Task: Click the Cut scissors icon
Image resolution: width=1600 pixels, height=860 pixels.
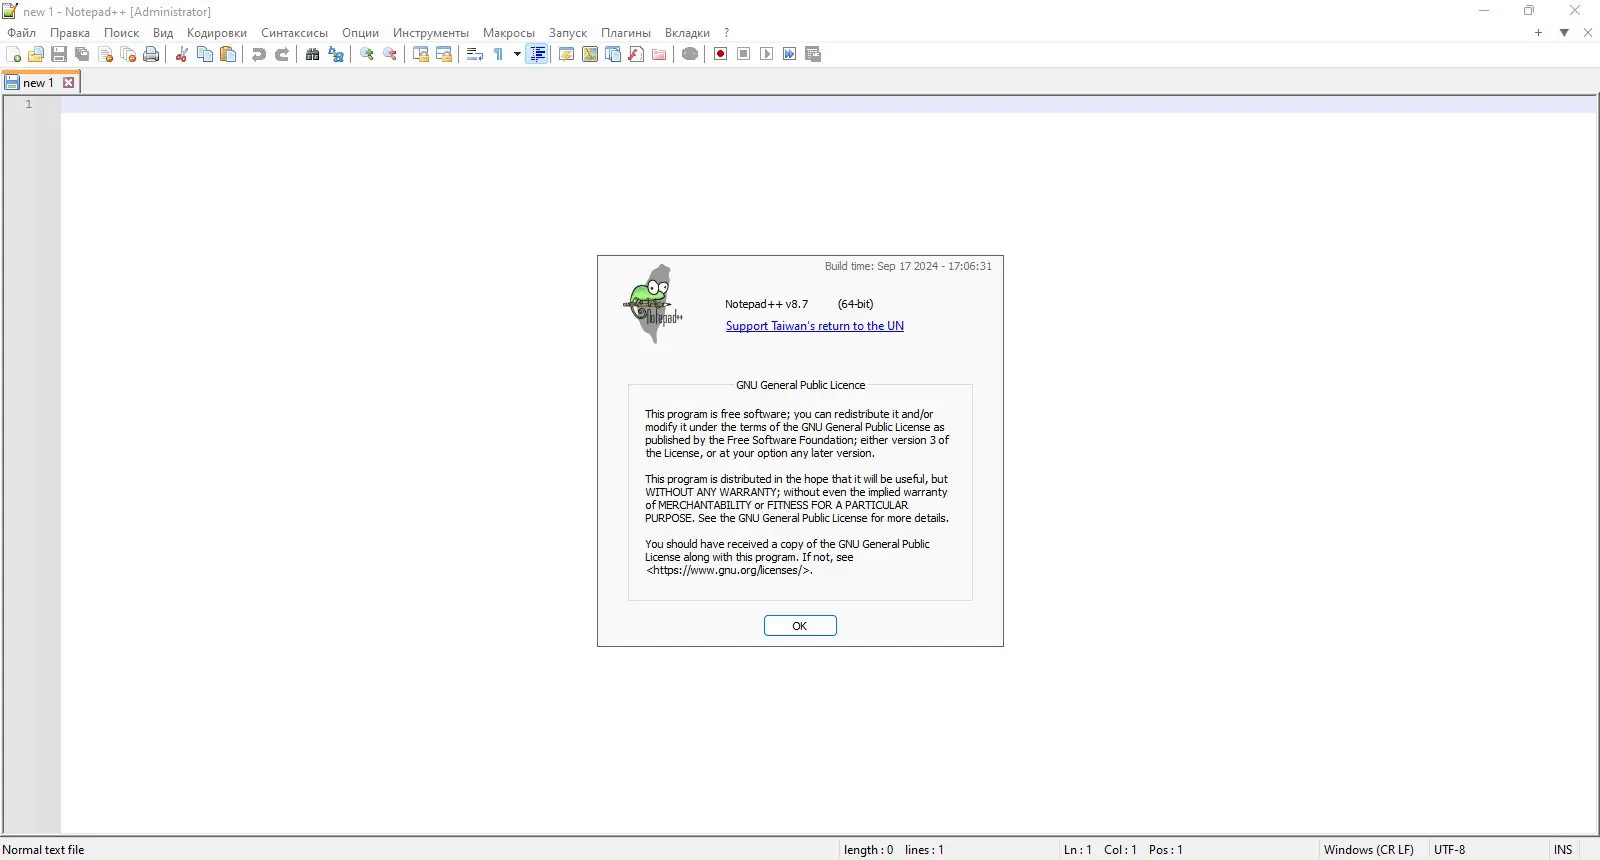Action: click(182, 54)
